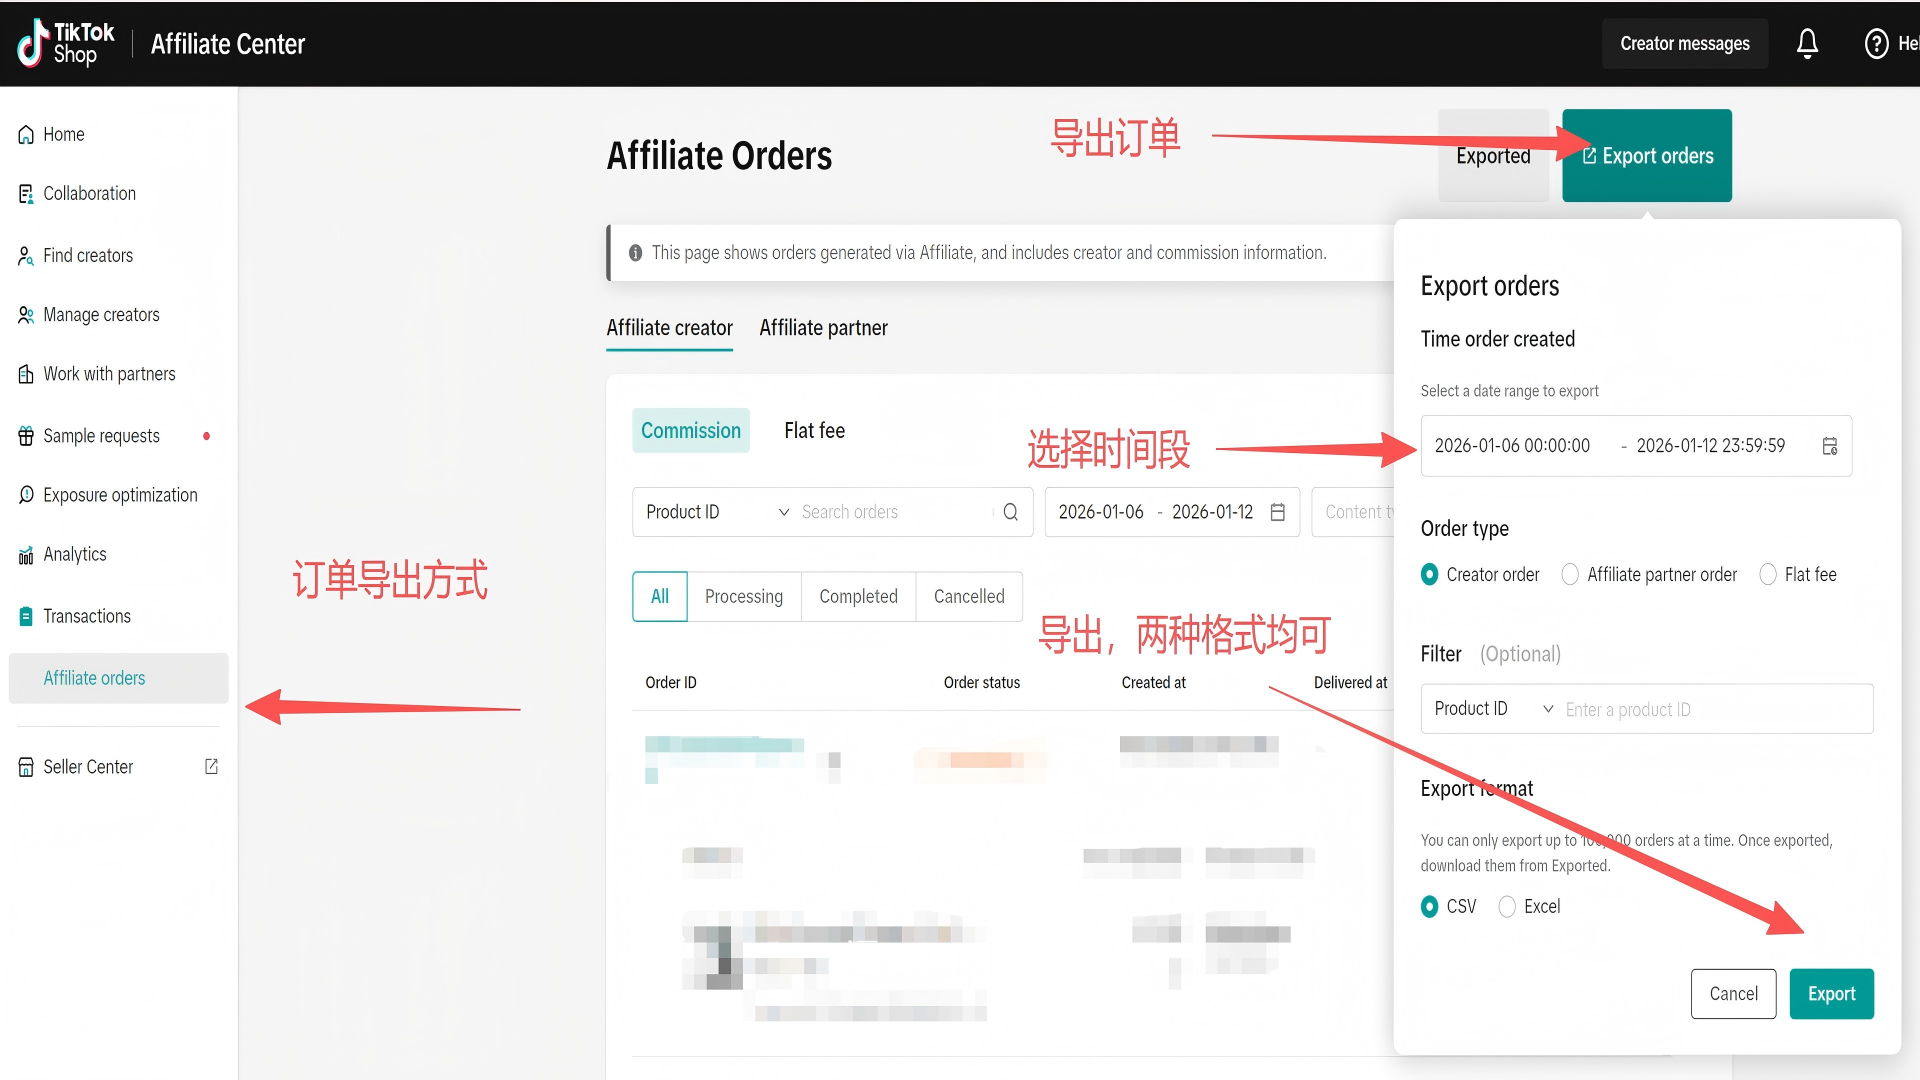
Task: Choose Excel export format
Action: click(x=1507, y=906)
